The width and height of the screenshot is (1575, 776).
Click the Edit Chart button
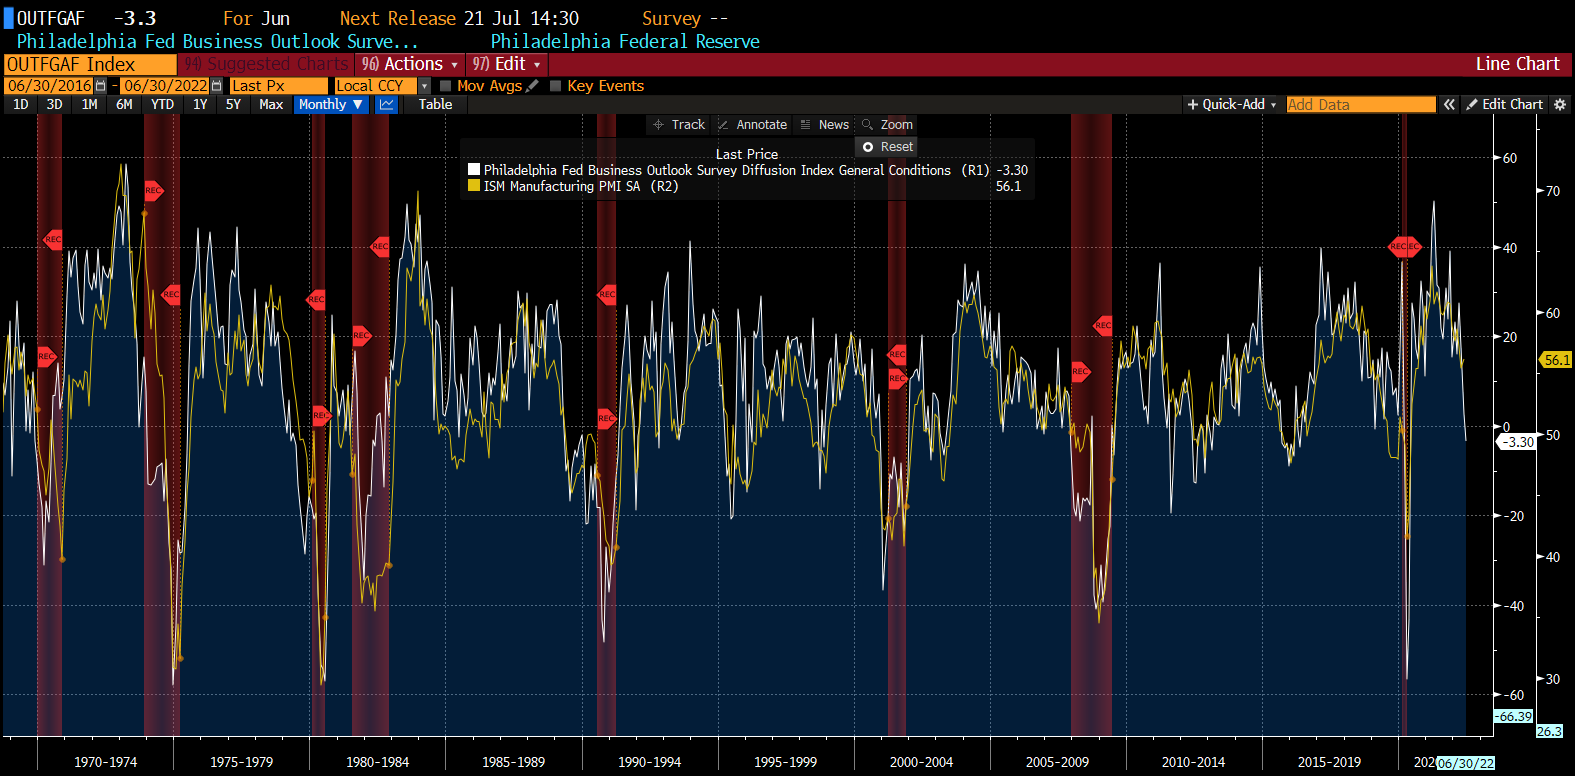point(1504,104)
